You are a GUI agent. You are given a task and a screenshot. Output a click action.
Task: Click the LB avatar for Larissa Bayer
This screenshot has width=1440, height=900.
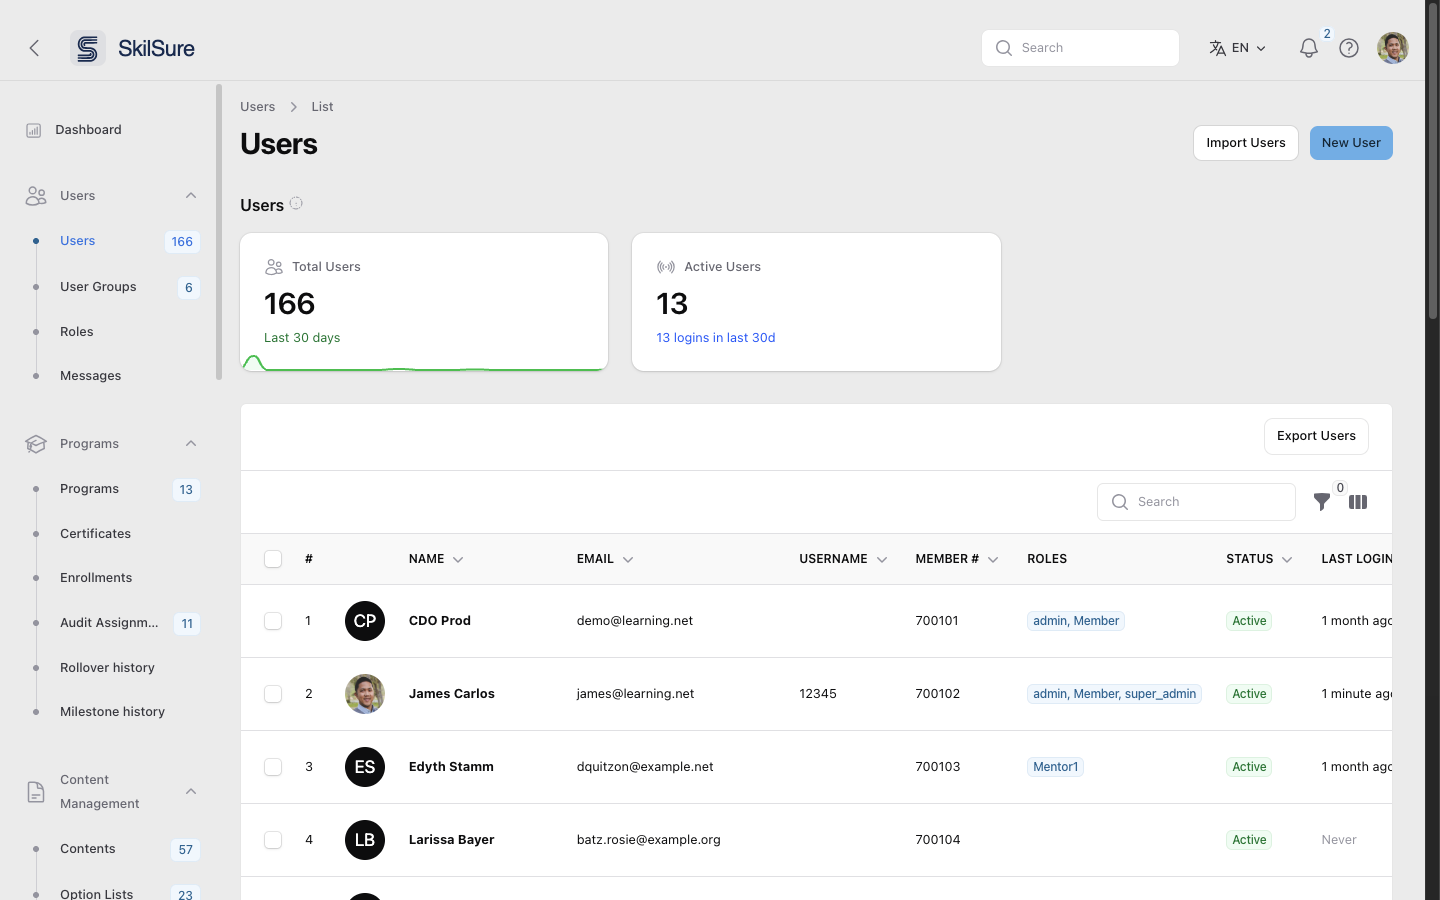tap(365, 840)
